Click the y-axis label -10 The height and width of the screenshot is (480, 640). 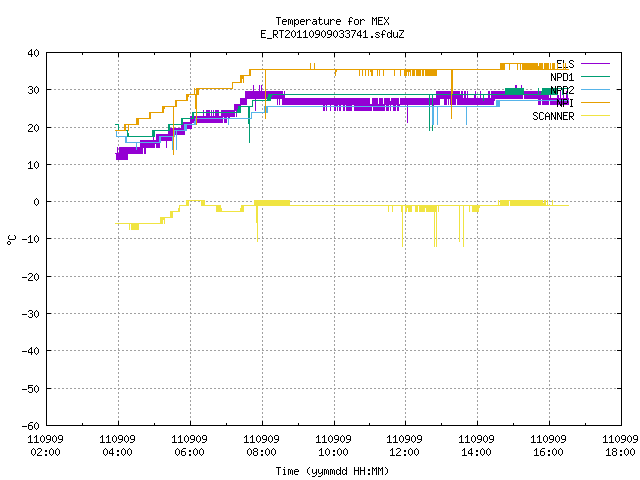(x=31, y=239)
